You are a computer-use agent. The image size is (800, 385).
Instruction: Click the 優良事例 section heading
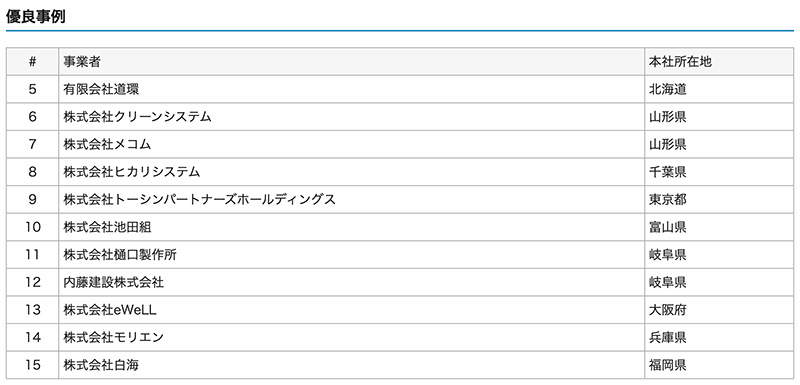point(36,17)
